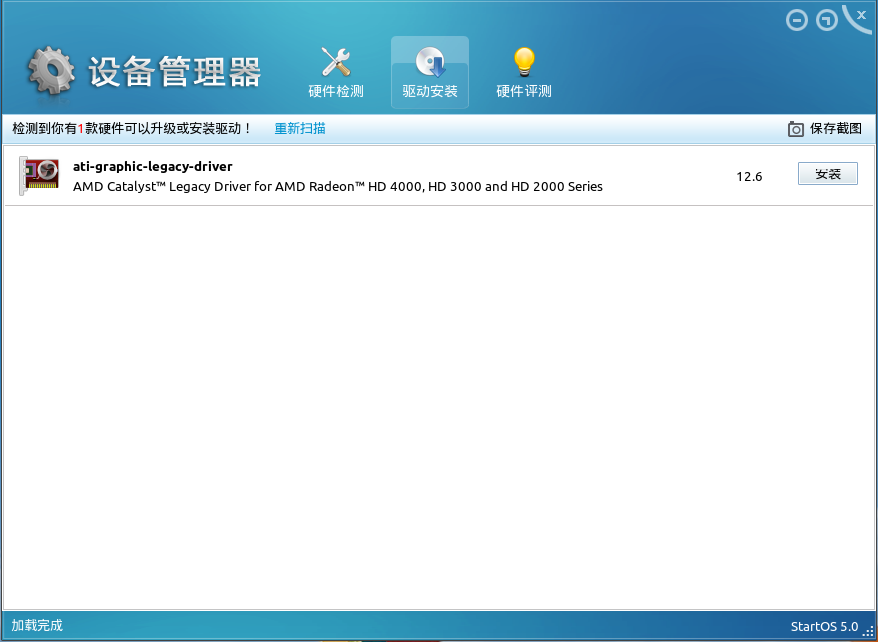Open the 硬件评测 hardware benchmark tab

tap(524, 73)
